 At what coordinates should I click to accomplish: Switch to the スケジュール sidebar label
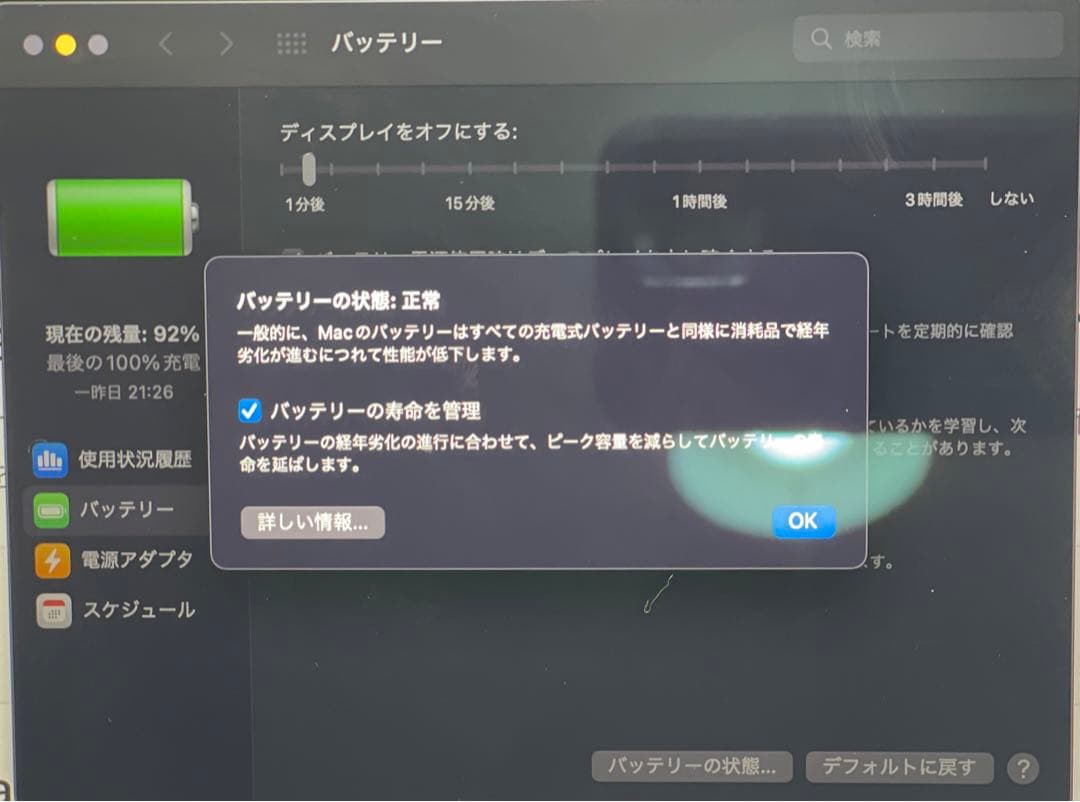(139, 610)
